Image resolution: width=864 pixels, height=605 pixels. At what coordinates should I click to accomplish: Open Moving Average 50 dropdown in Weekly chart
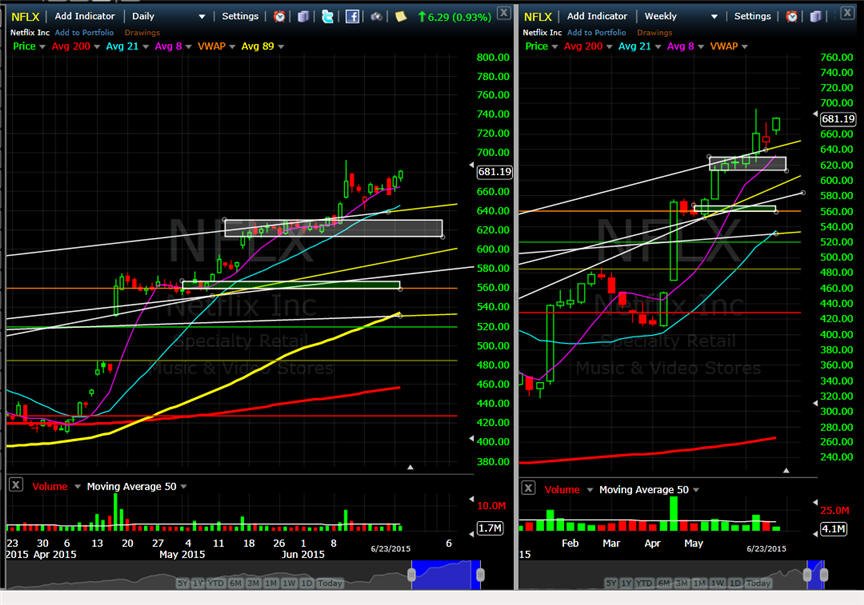pos(696,490)
